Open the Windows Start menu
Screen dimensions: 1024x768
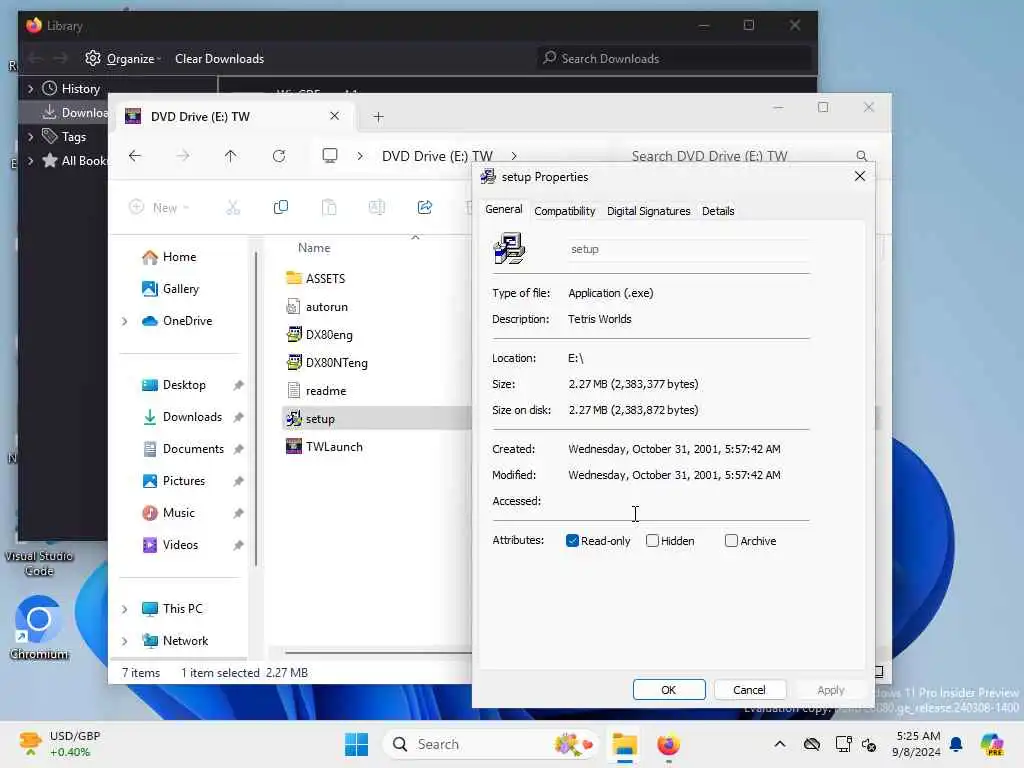tap(357, 744)
